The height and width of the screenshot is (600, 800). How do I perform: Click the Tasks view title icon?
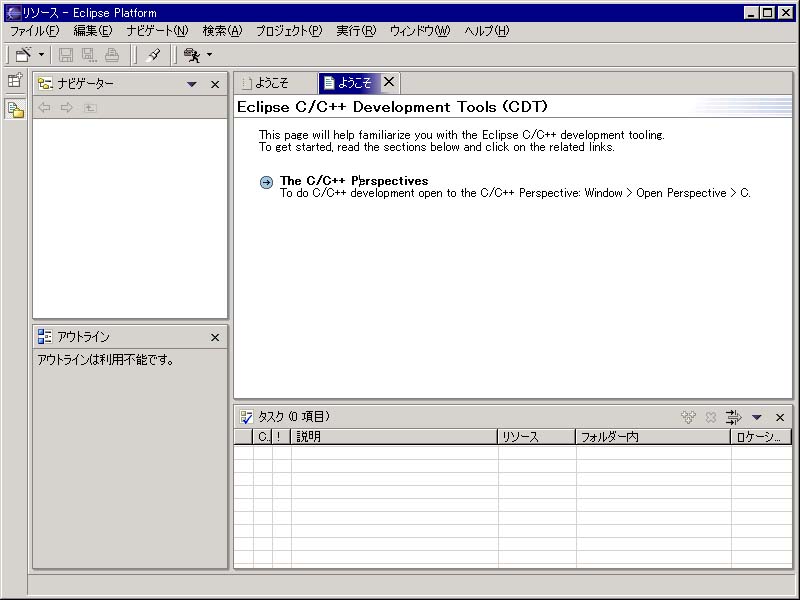pyautogui.click(x=246, y=417)
